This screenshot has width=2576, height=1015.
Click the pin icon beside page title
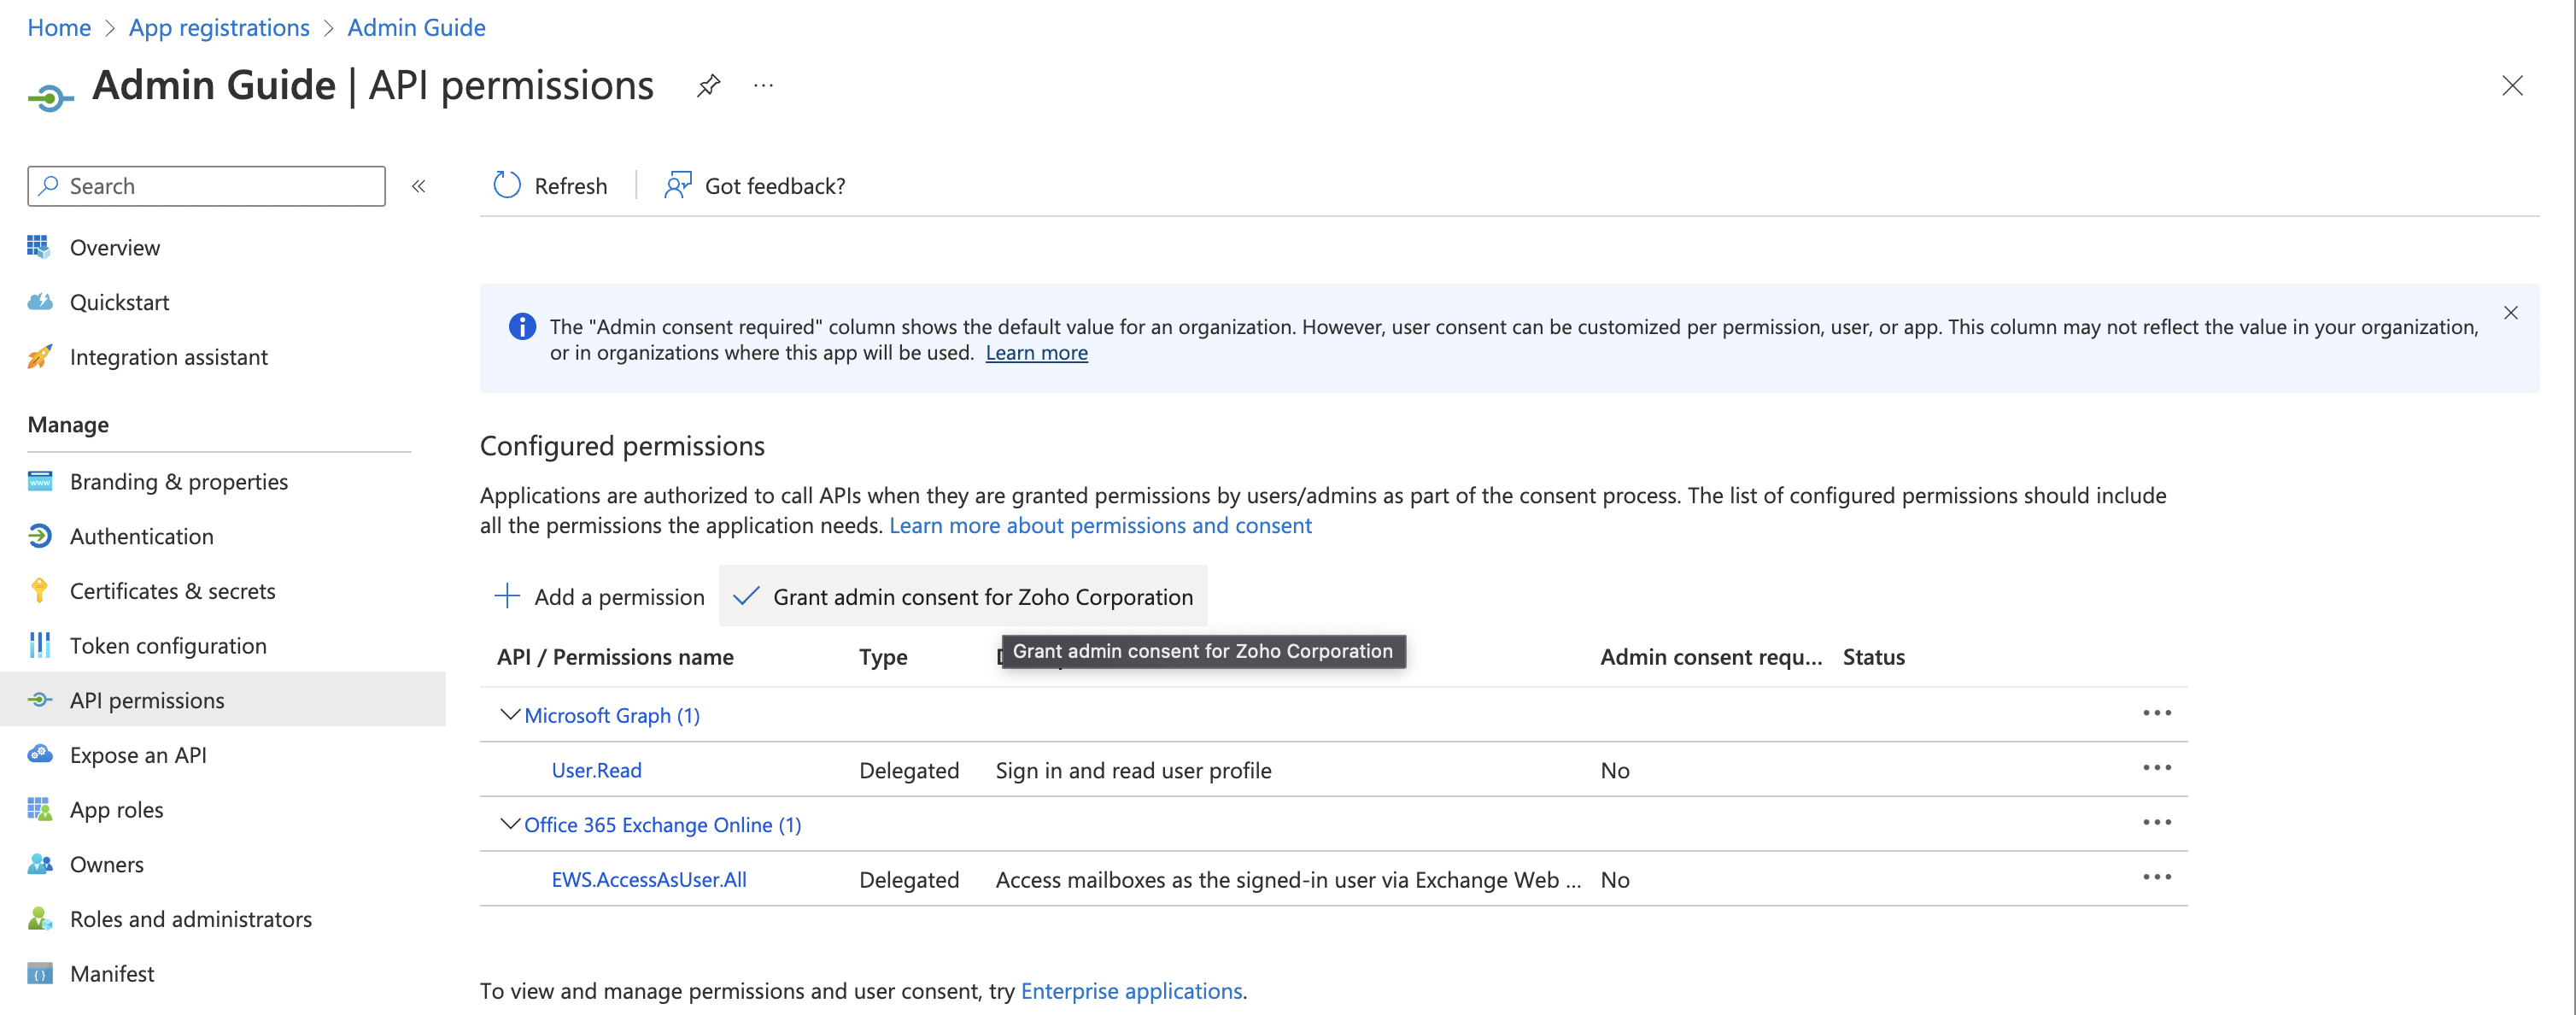point(708,86)
